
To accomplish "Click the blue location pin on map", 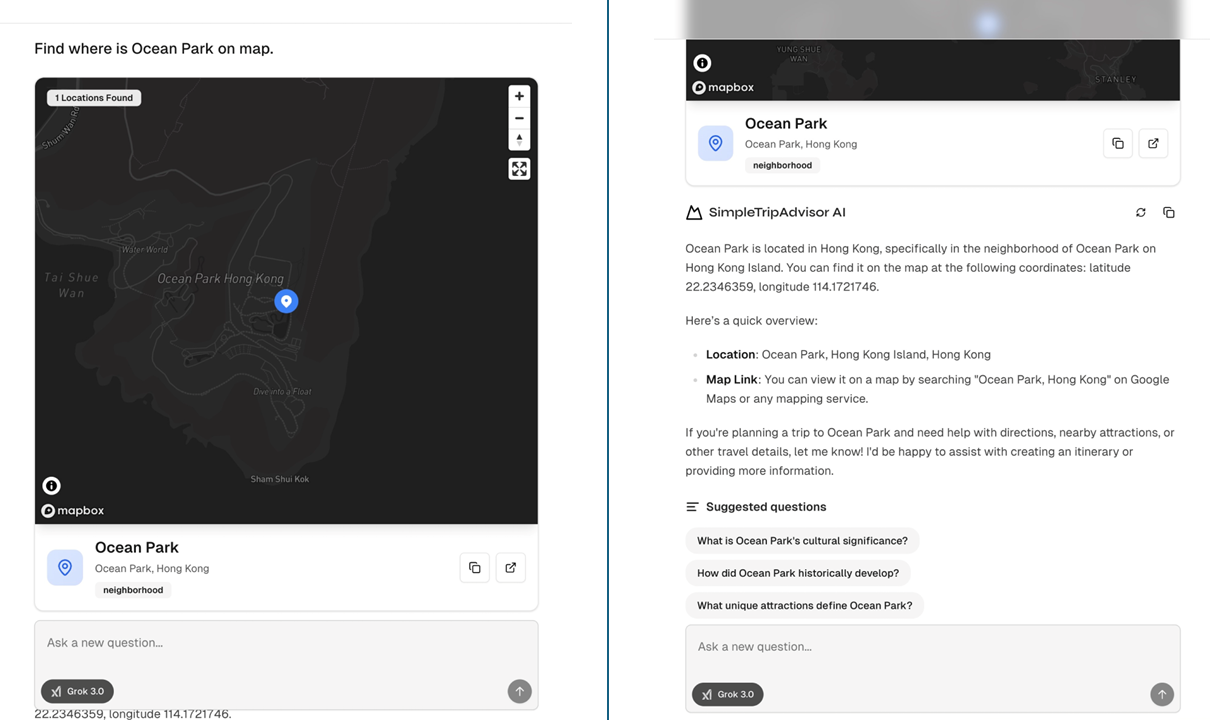I will pos(286,301).
